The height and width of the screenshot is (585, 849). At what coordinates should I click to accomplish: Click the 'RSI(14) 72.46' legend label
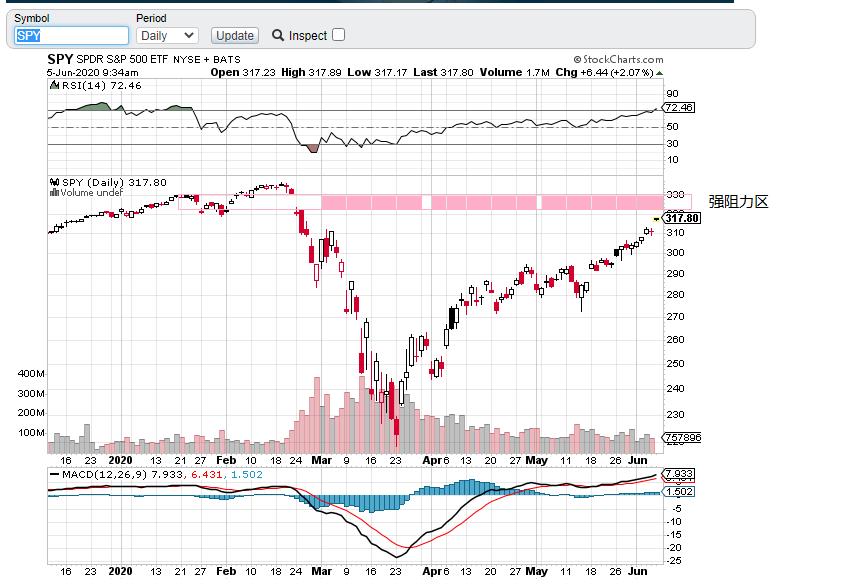[102, 86]
